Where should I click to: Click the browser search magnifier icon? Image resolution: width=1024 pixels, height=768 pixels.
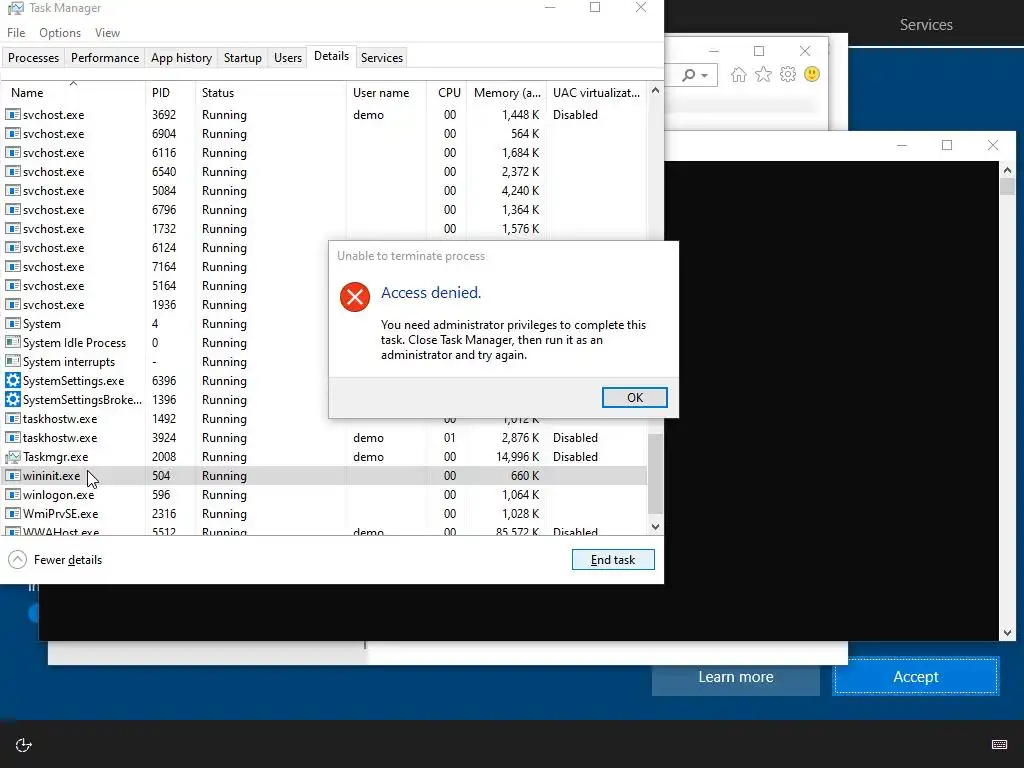point(688,75)
